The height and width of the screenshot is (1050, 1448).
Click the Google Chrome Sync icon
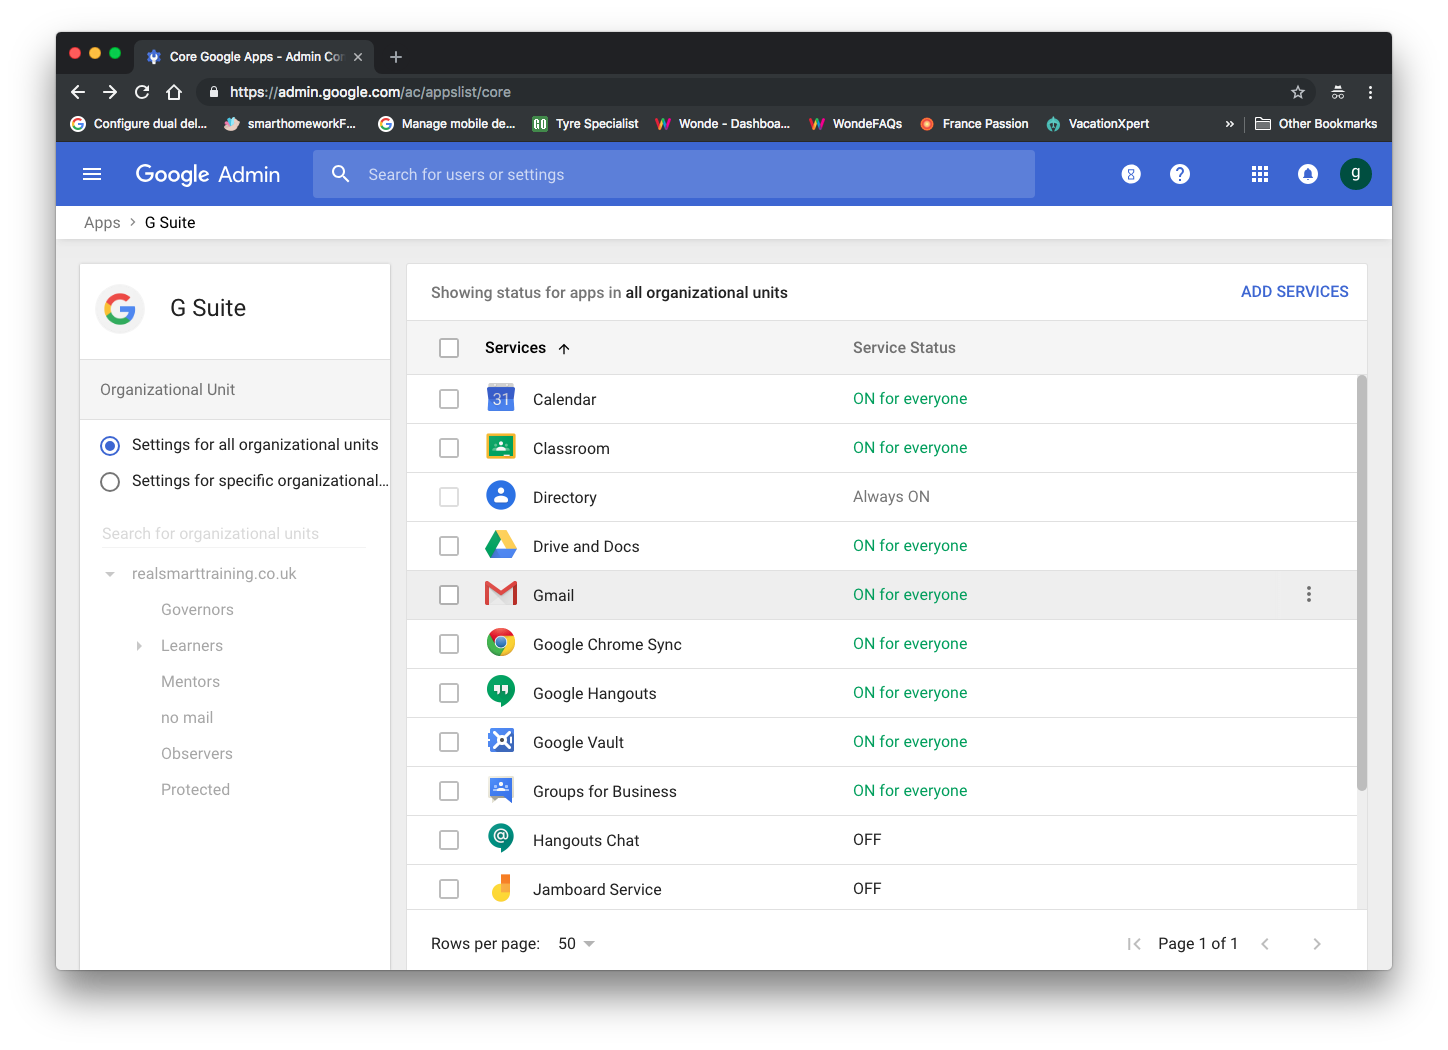pos(501,643)
